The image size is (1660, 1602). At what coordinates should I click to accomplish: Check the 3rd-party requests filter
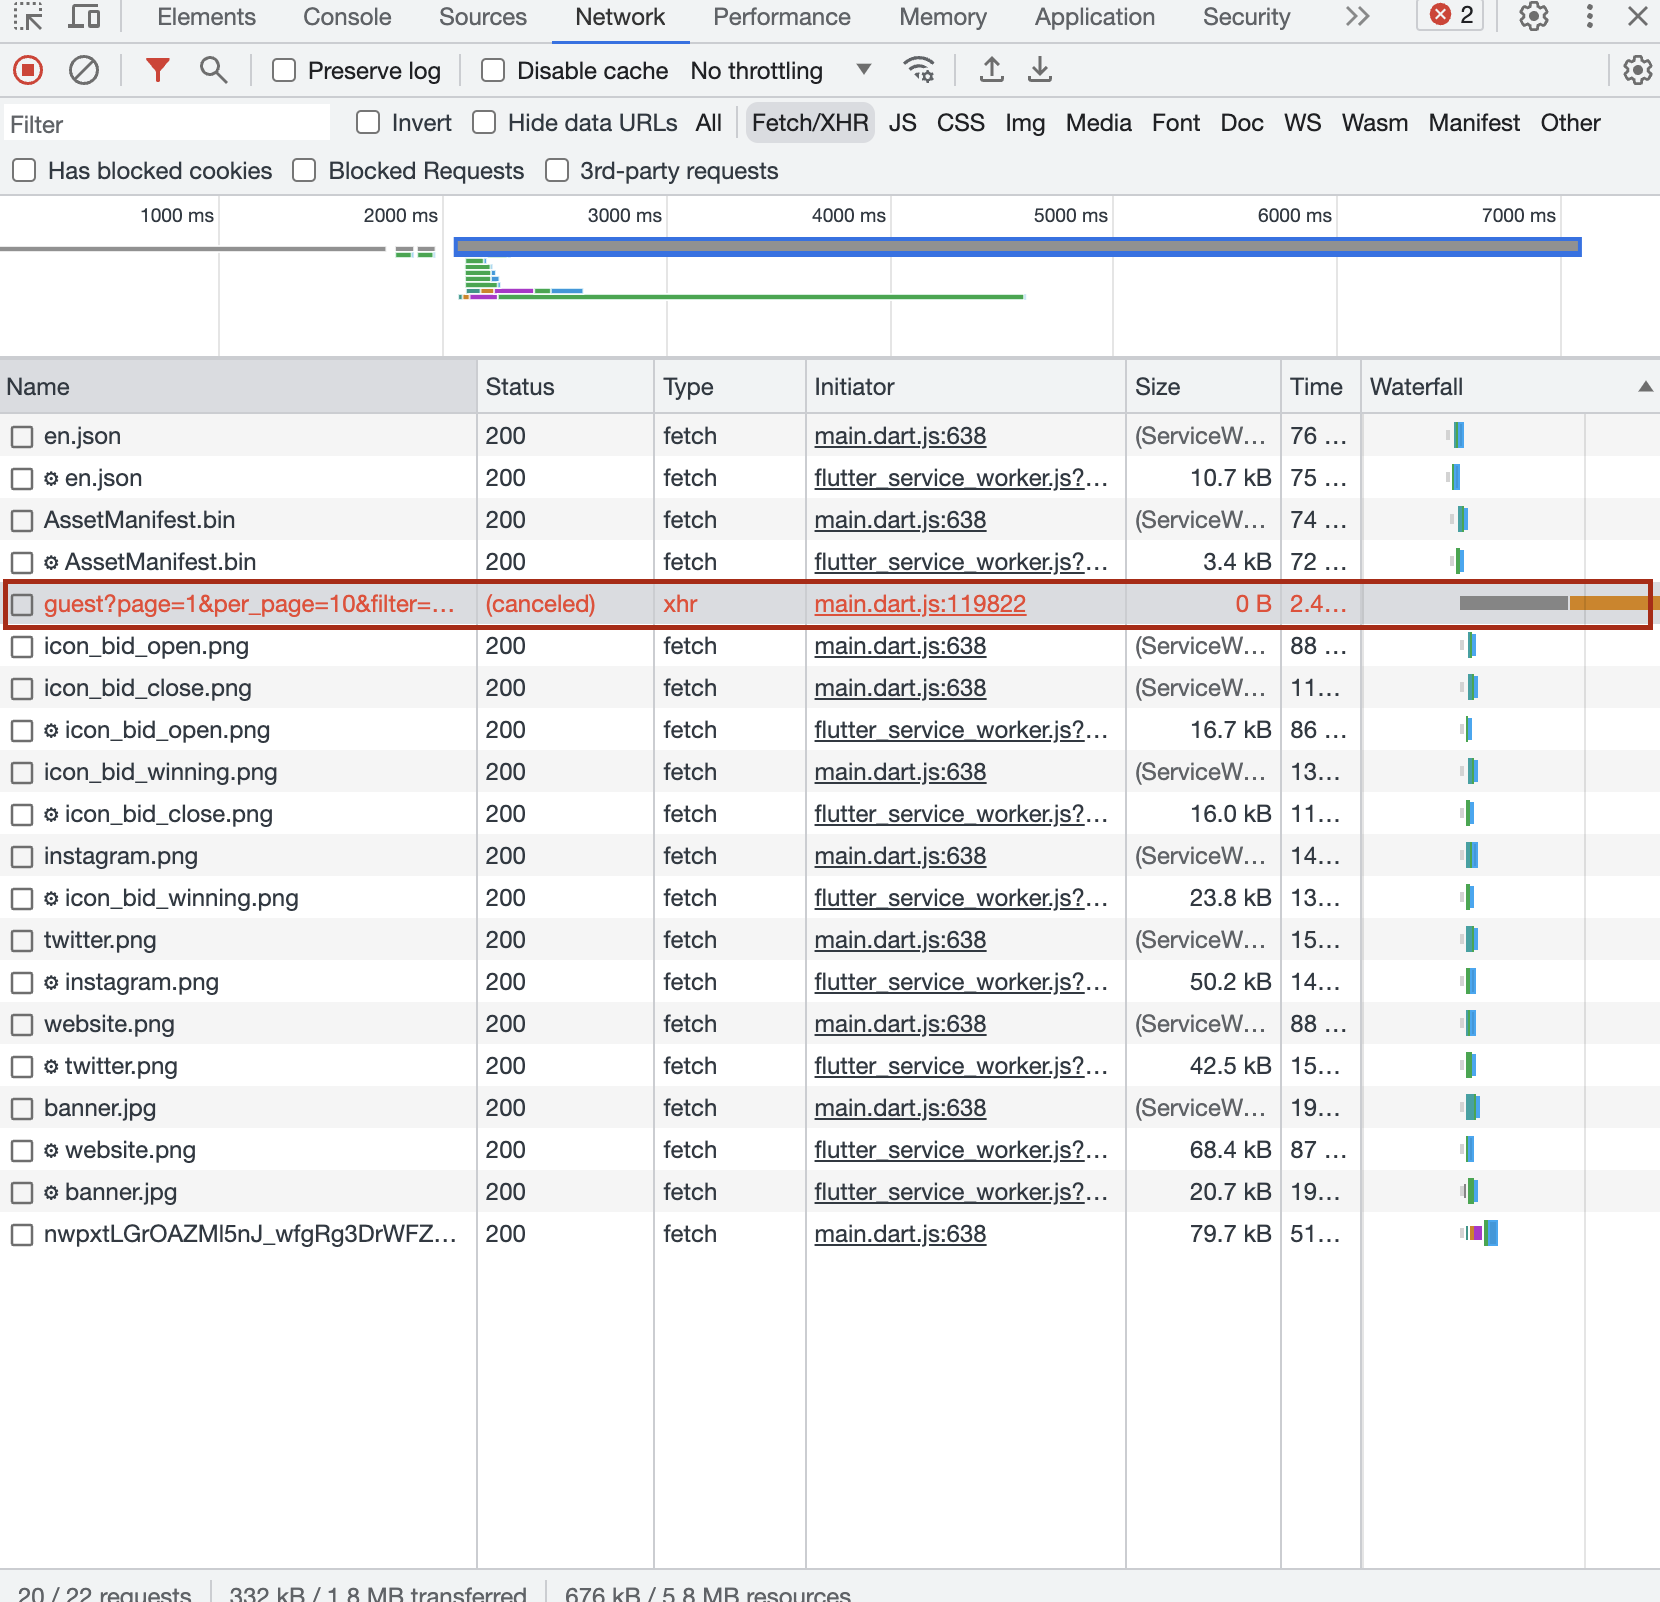[x=556, y=170]
